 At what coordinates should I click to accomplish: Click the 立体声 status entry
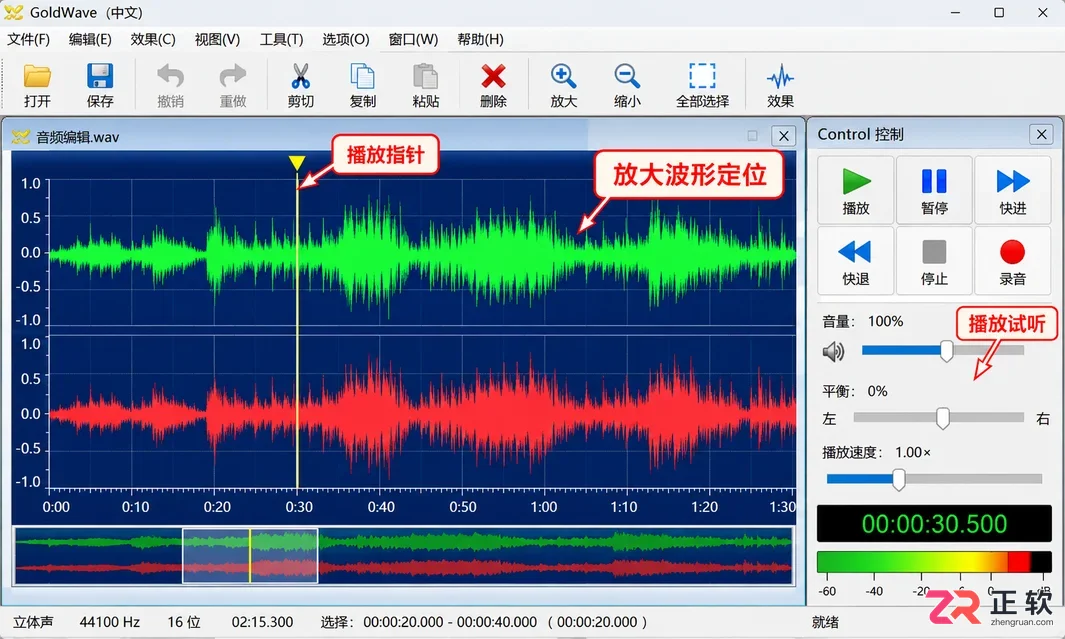33,622
